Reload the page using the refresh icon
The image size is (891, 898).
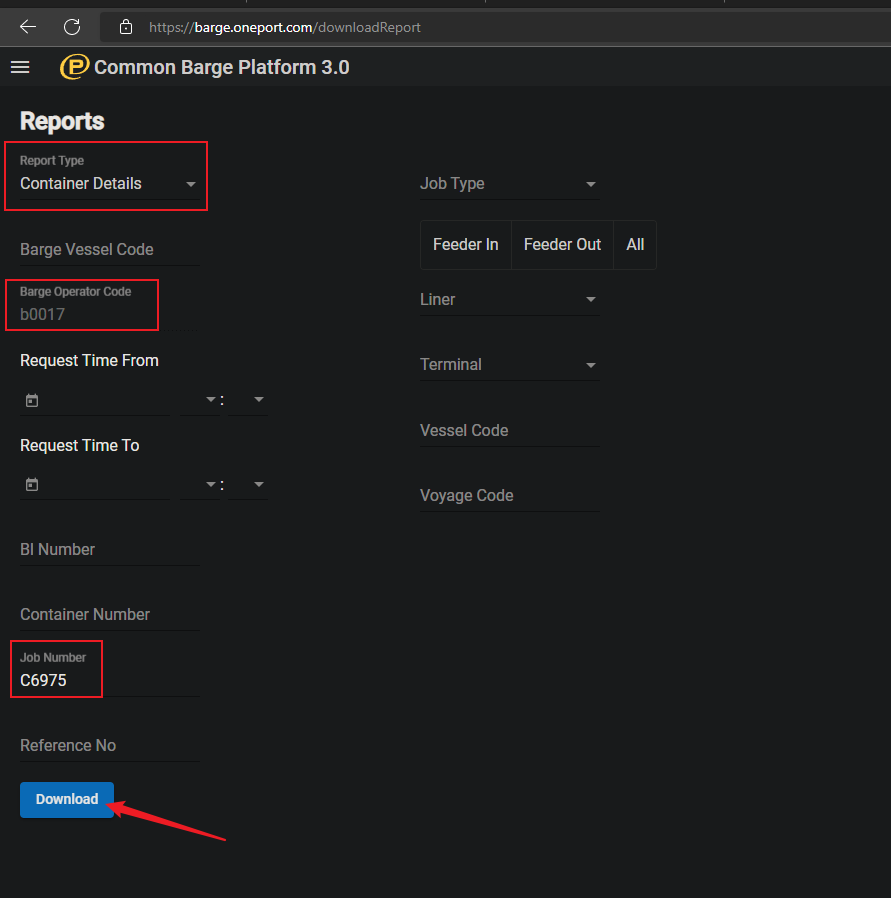pos(72,27)
